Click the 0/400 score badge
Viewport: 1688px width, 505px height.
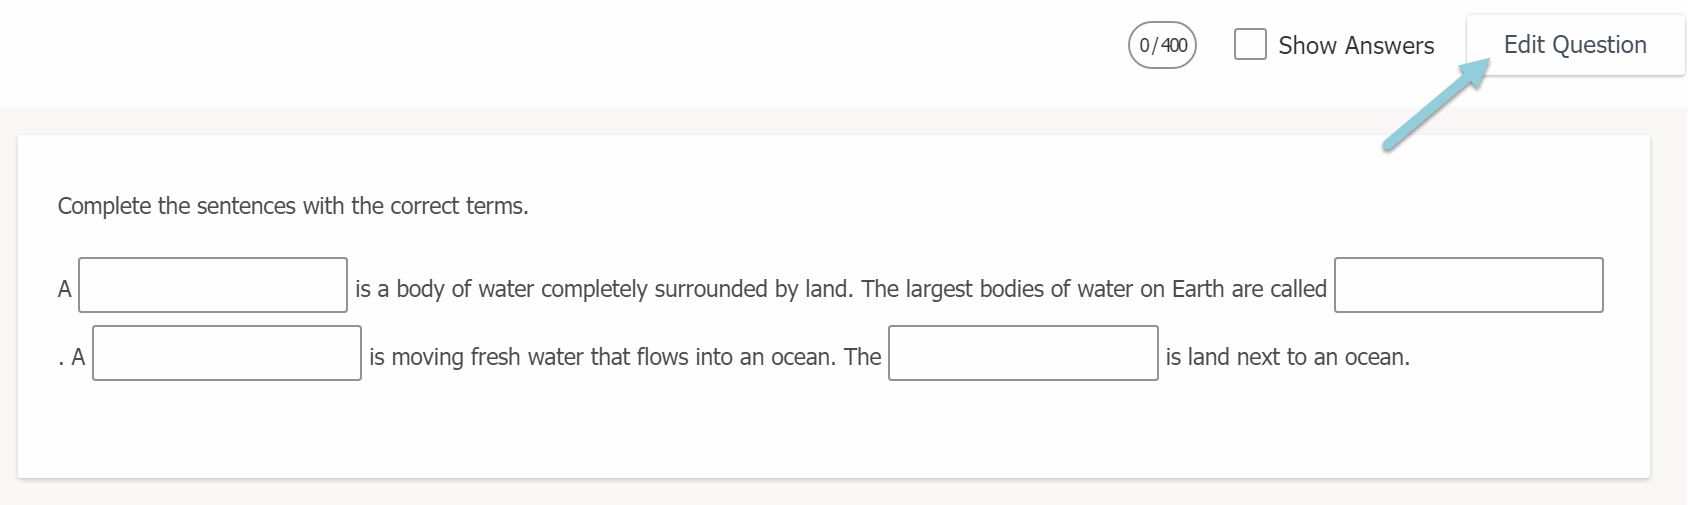(1163, 46)
